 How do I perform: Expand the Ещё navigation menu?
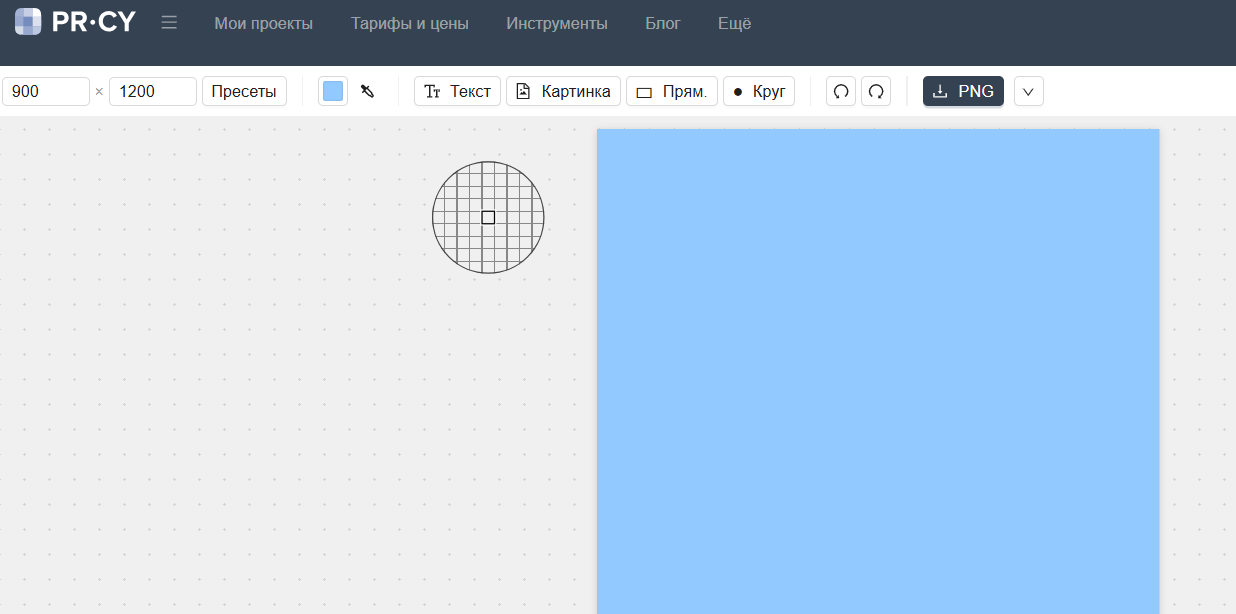[734, 23]
